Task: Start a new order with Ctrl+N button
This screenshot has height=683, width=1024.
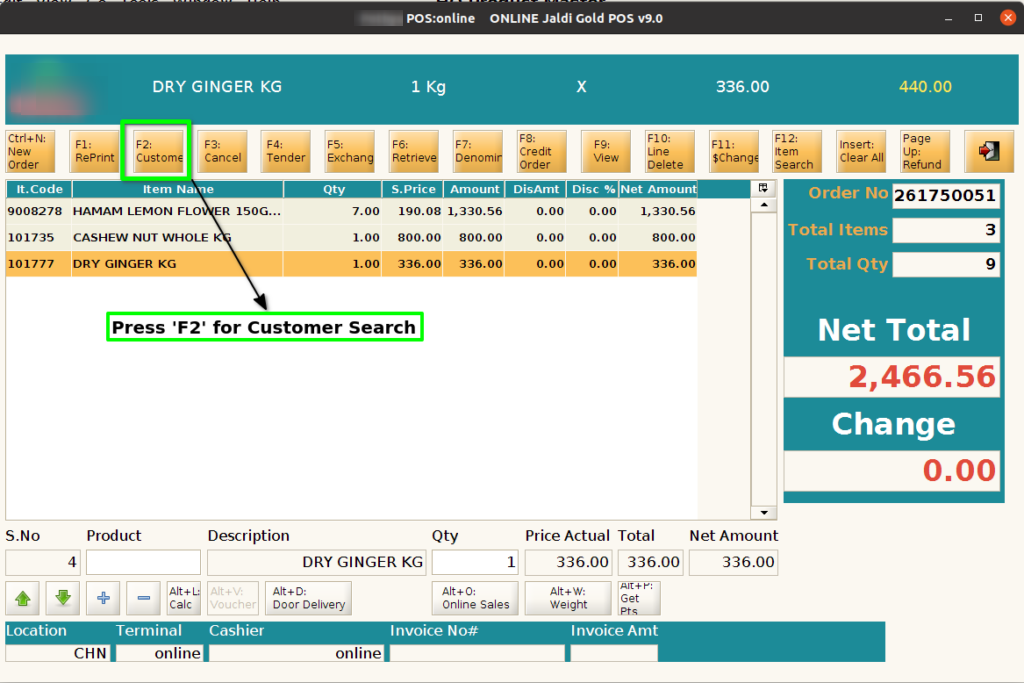Action: 30,151
